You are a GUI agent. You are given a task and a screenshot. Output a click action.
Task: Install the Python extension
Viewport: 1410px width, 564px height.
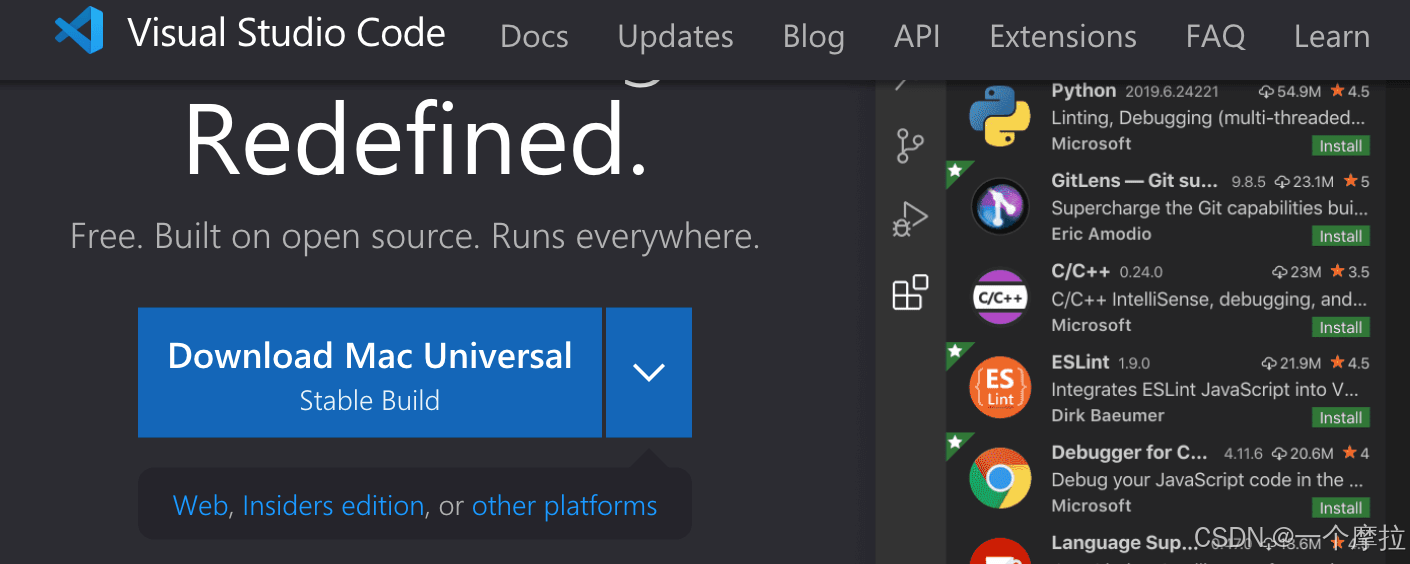[x=1340, y=146]
